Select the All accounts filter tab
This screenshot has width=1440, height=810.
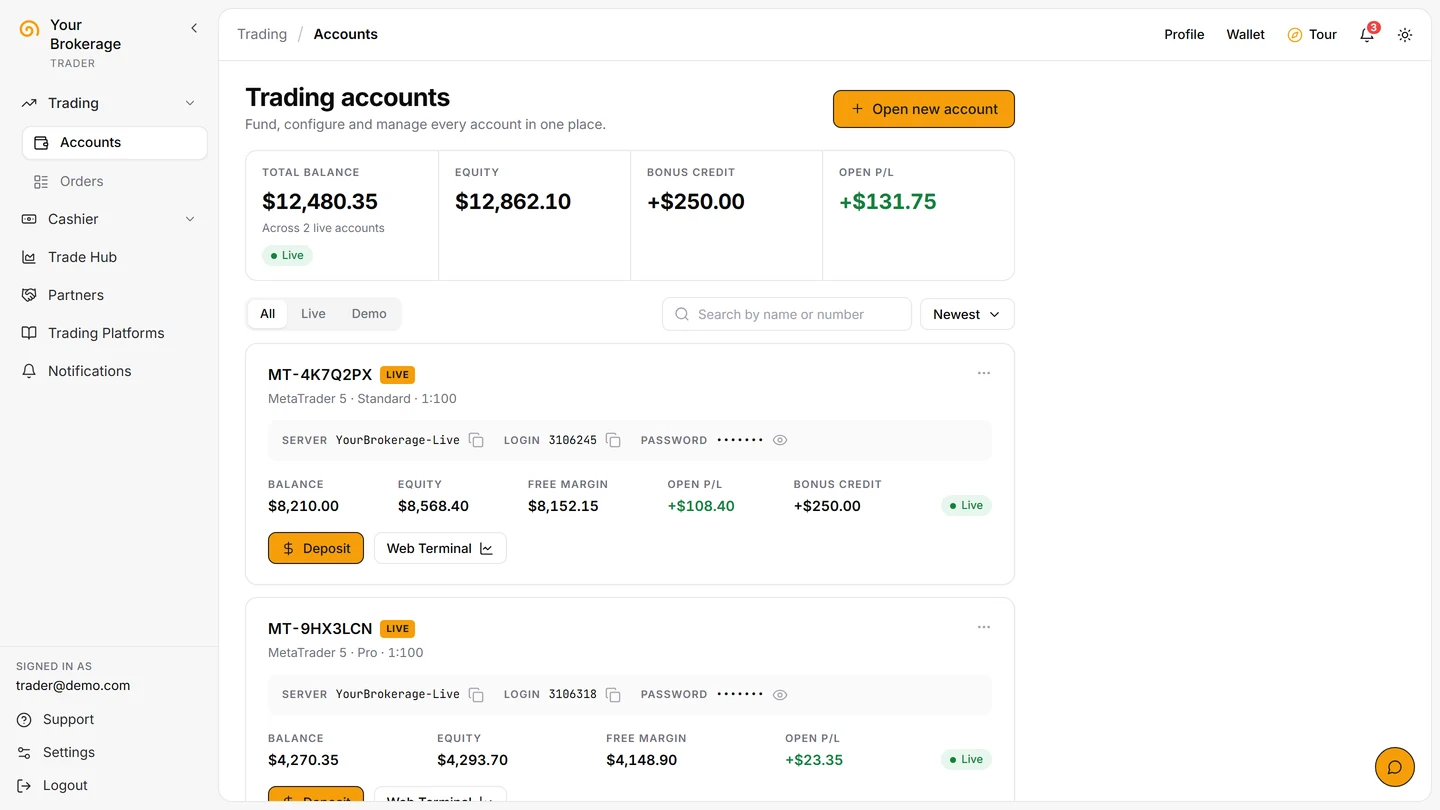tap(267, 314)
